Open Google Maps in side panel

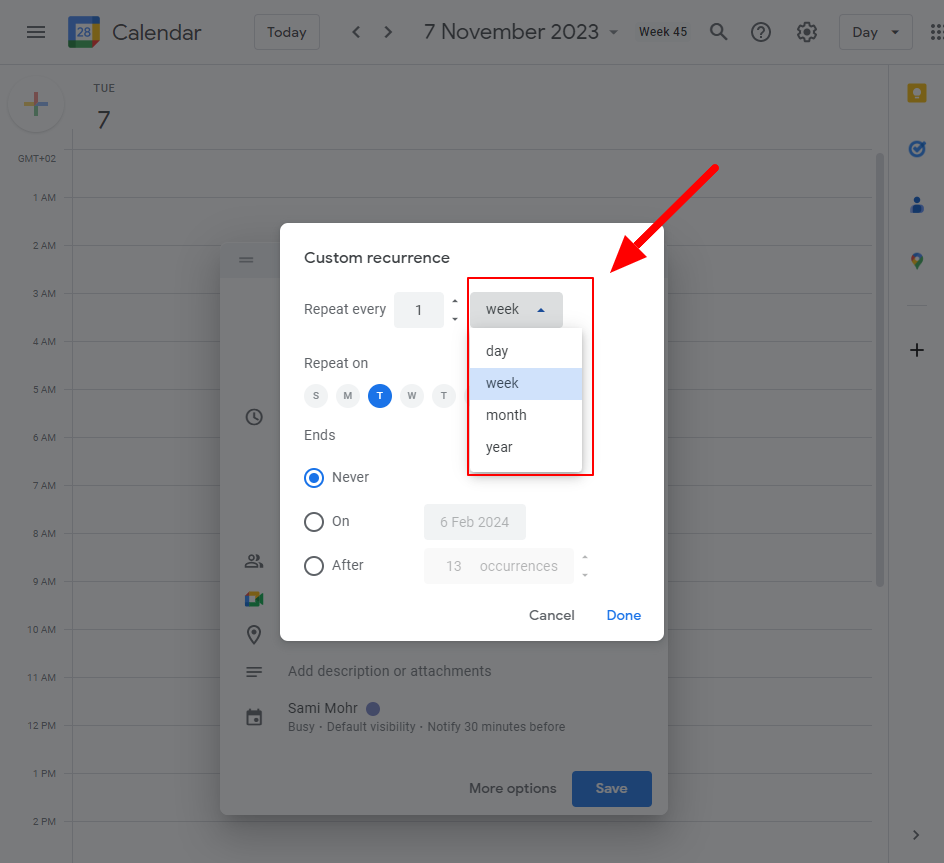click(x=916, y=261)
